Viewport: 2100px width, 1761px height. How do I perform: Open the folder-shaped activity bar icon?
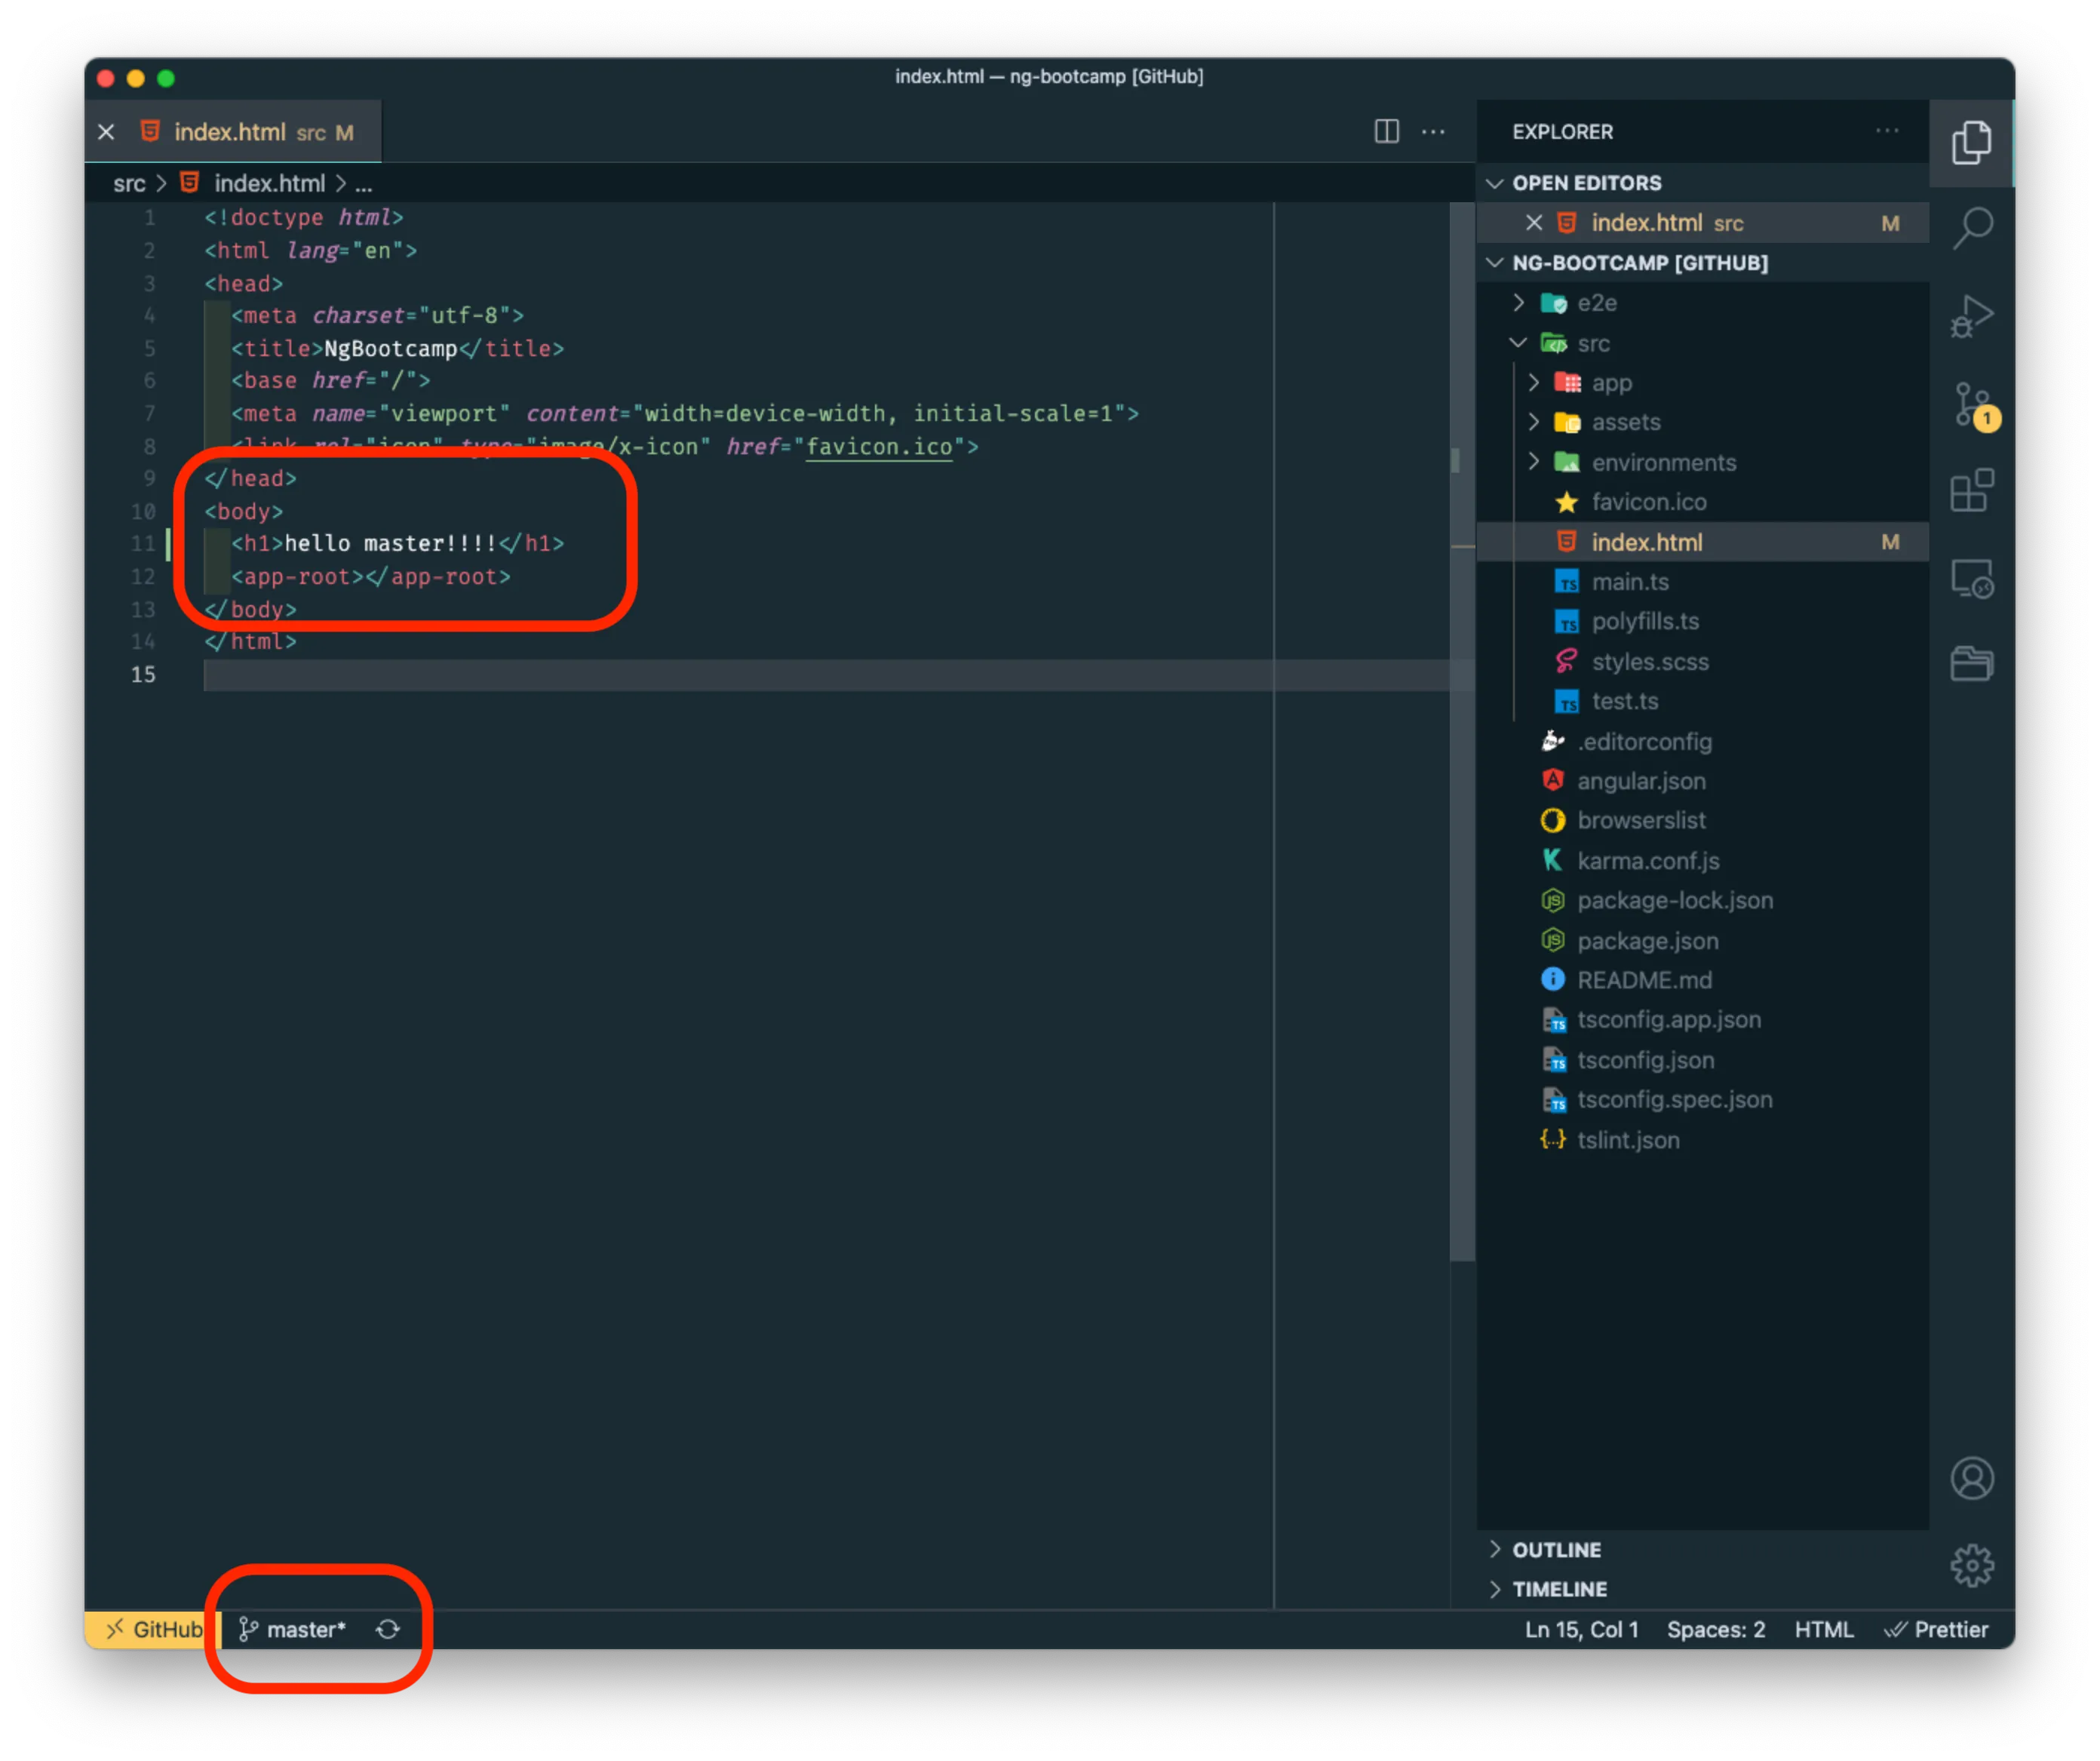coord(1971,663)
